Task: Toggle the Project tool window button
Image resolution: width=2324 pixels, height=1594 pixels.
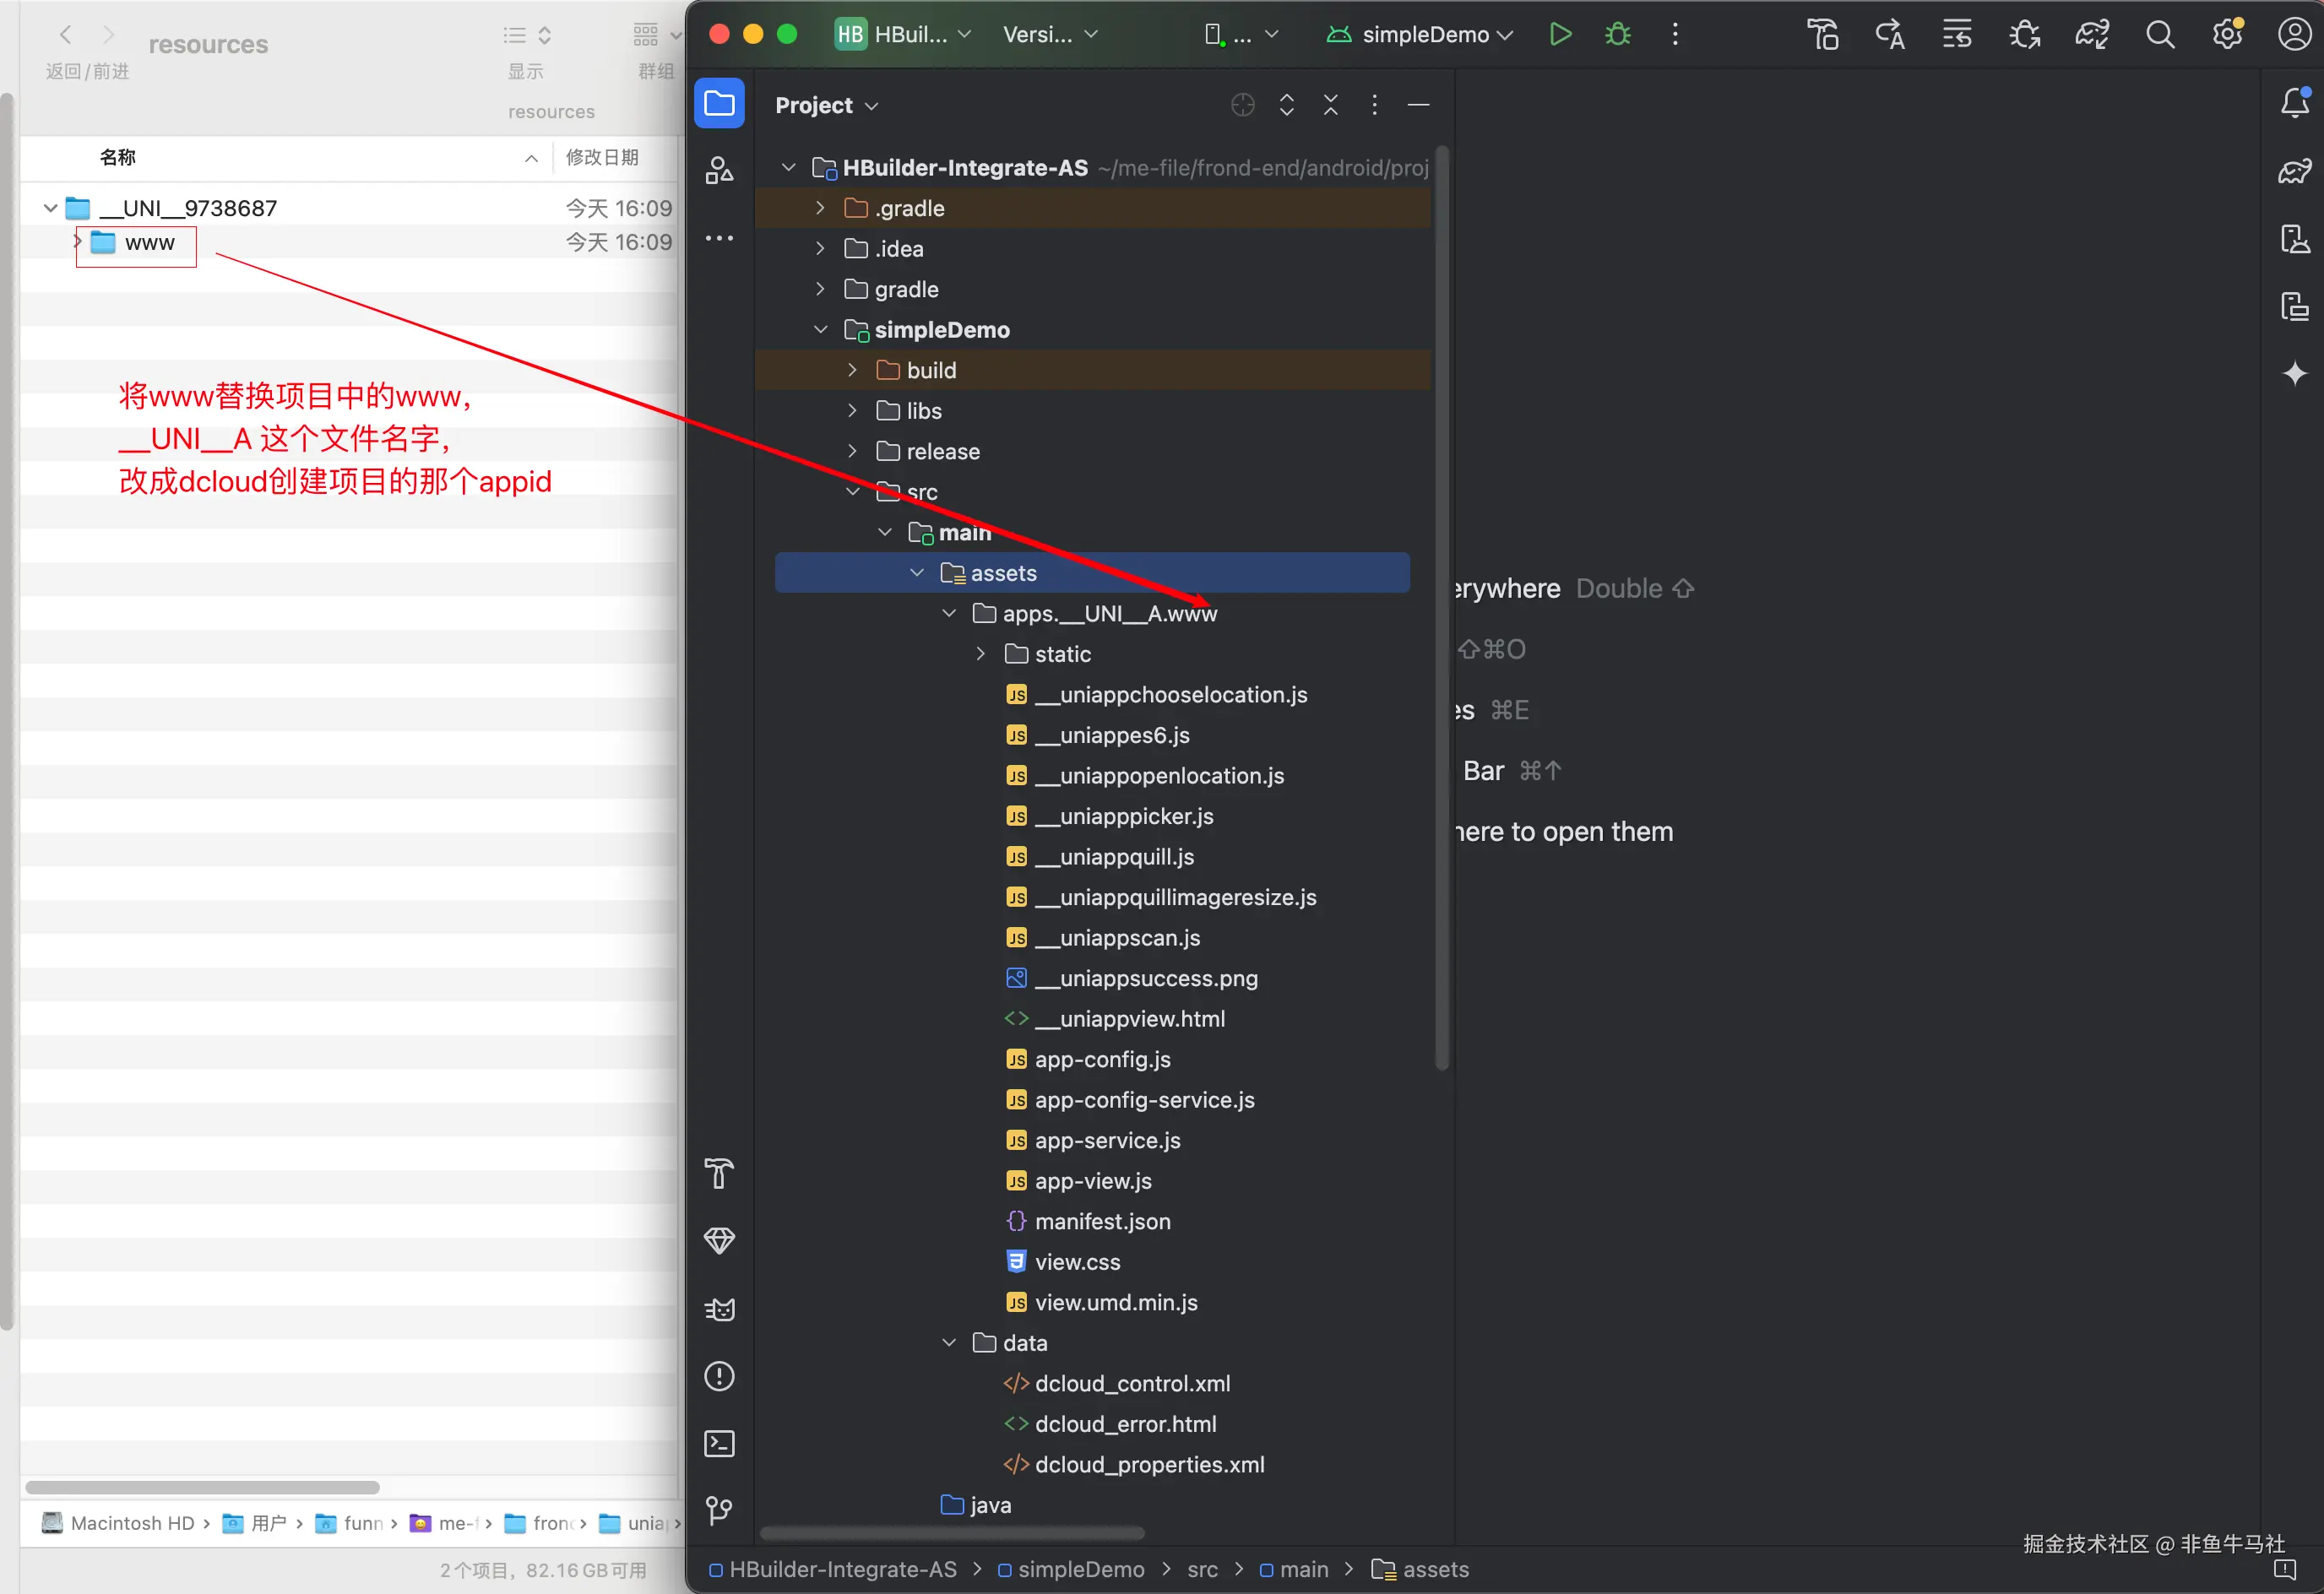Action: (719, 103)
